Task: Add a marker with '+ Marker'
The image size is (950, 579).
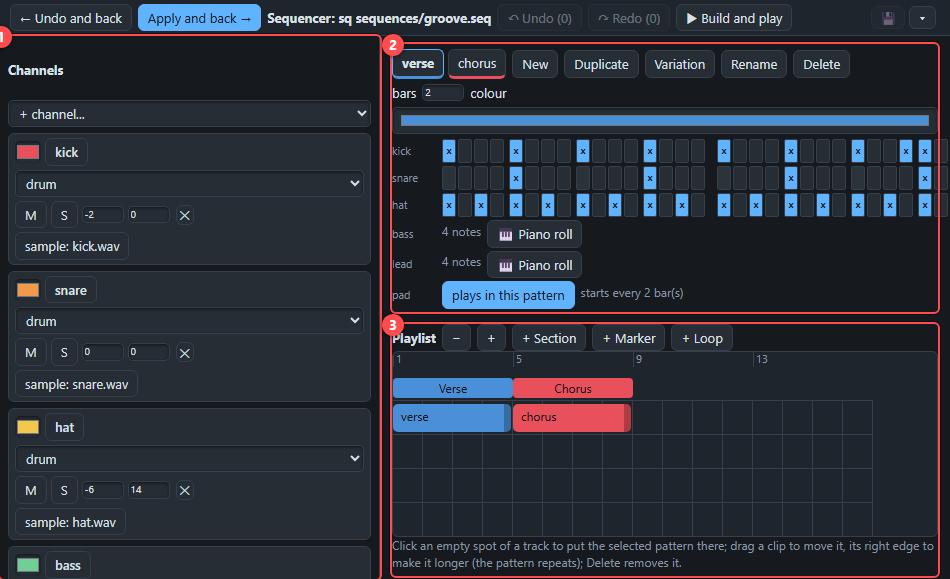Action: 629,339
